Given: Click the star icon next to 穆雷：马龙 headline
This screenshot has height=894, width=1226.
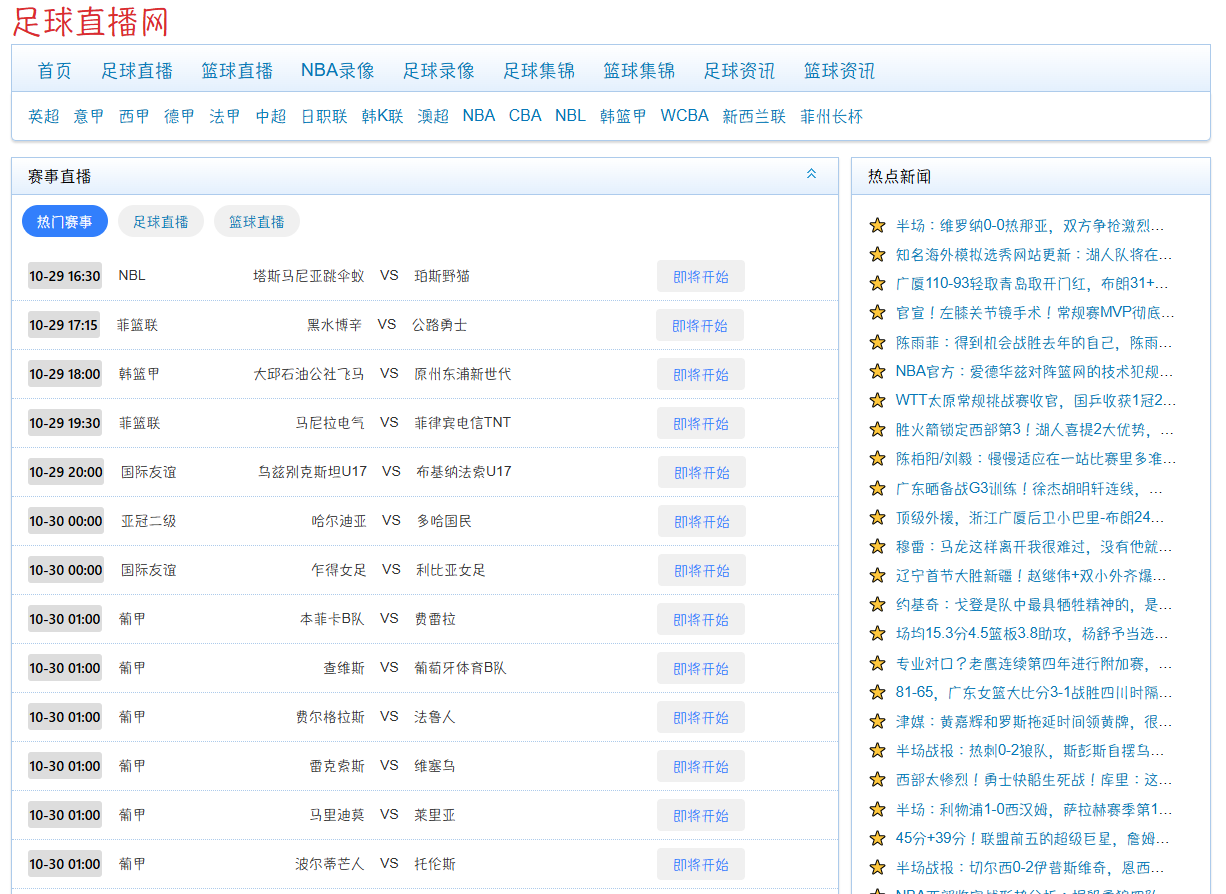Looking at the screenshot, I should pyautogui.click(x=877, y=547).
